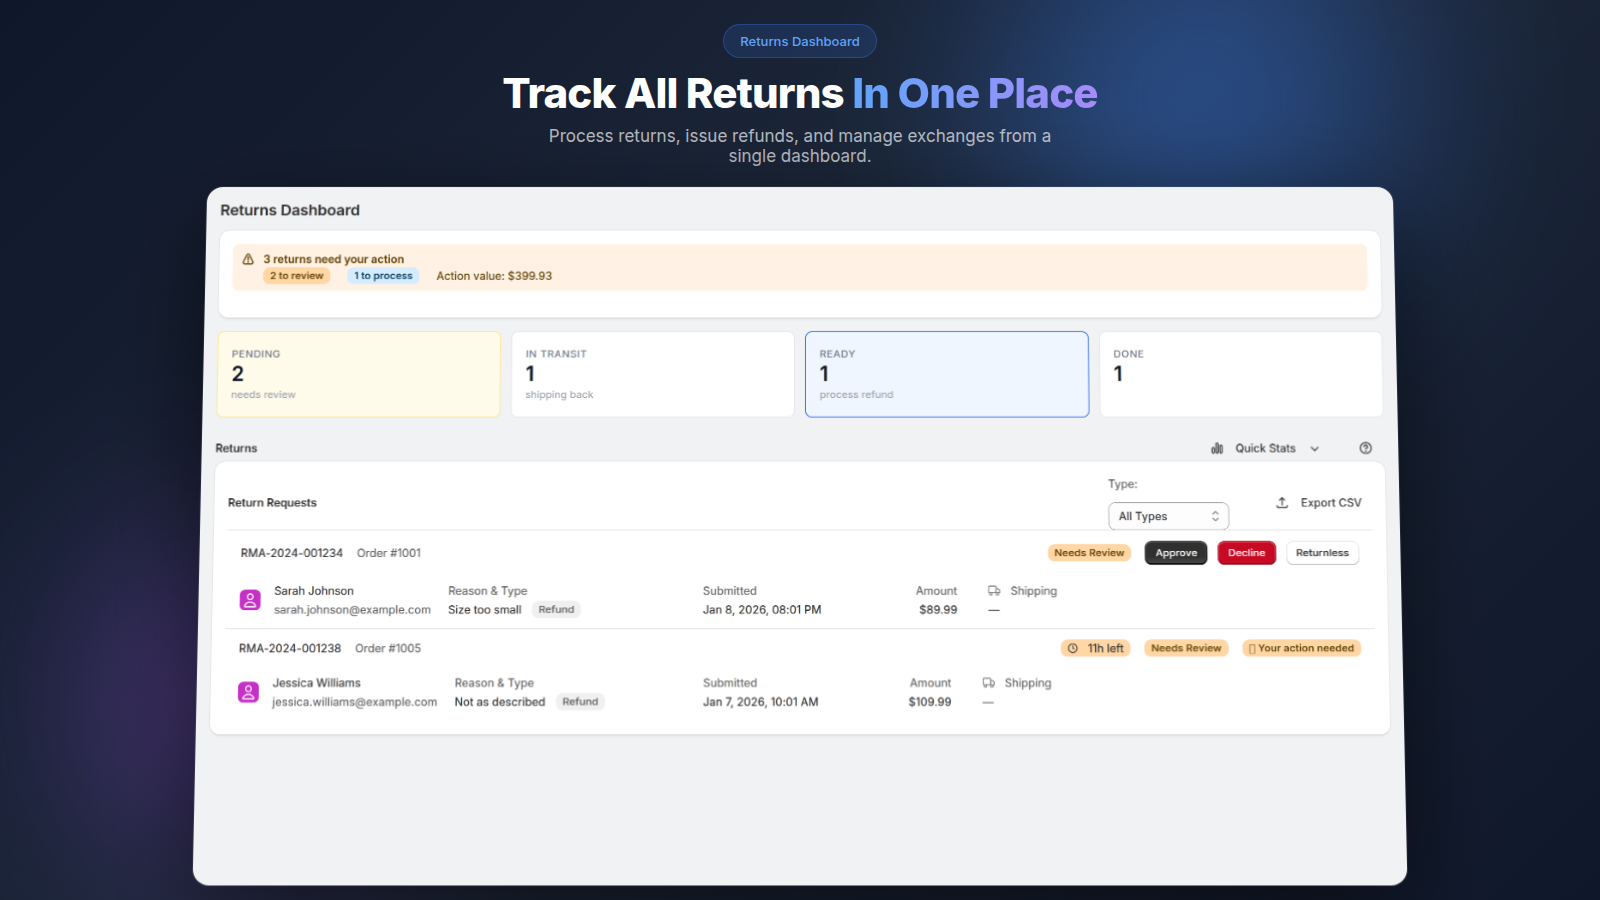Switch to the READY process refund card
1600x900 pixels.
coord(946,374)
